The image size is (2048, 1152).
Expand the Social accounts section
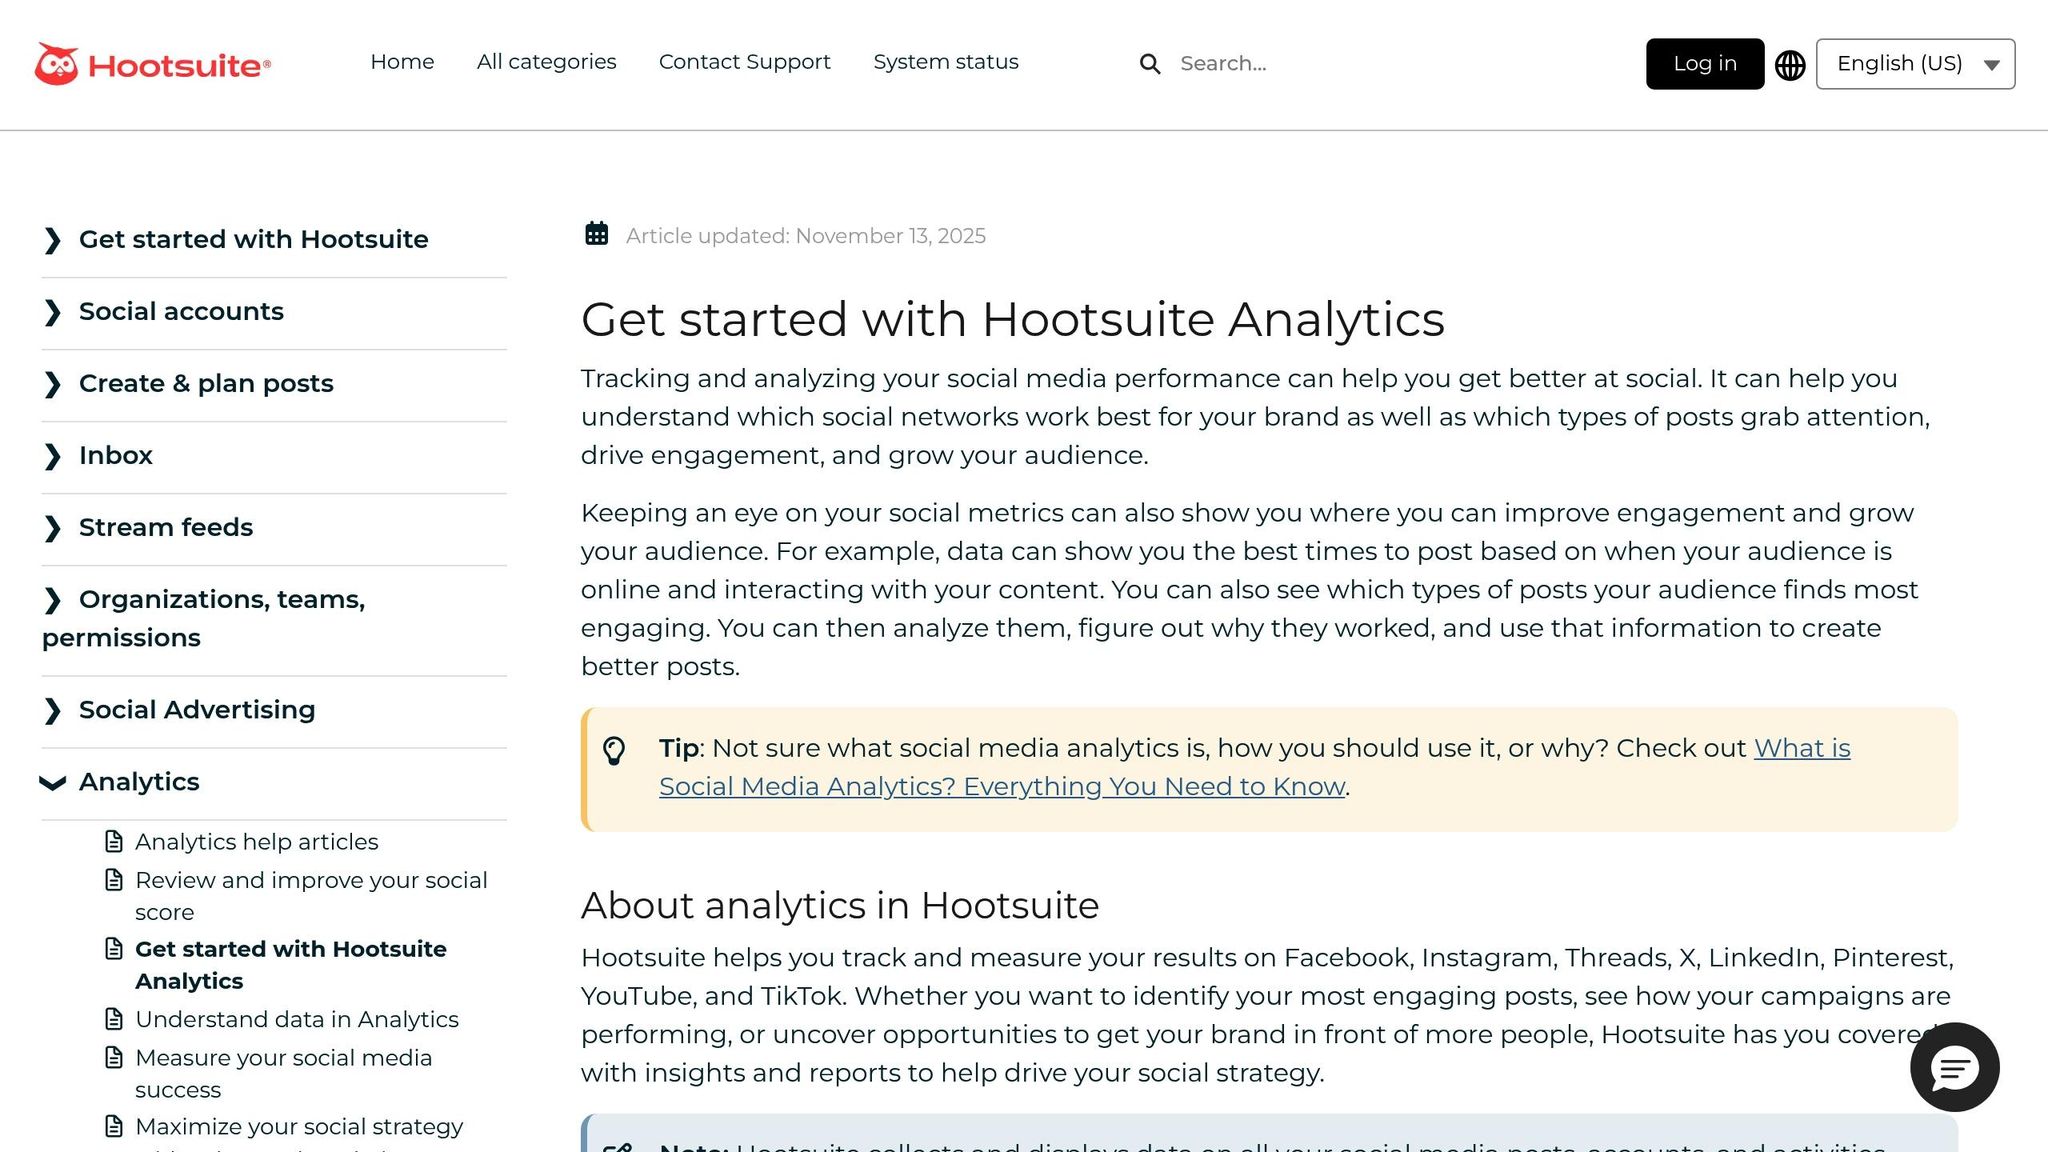[180, 311]
